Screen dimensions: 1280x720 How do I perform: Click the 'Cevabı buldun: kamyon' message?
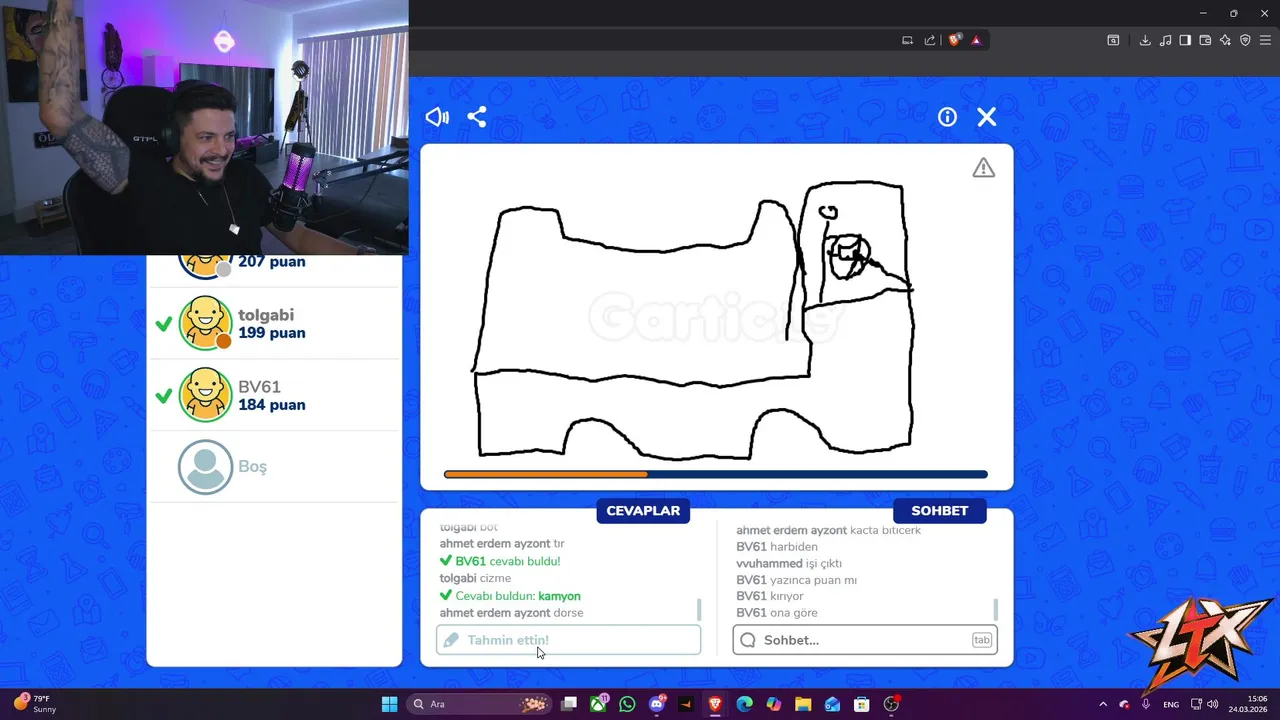510,596
